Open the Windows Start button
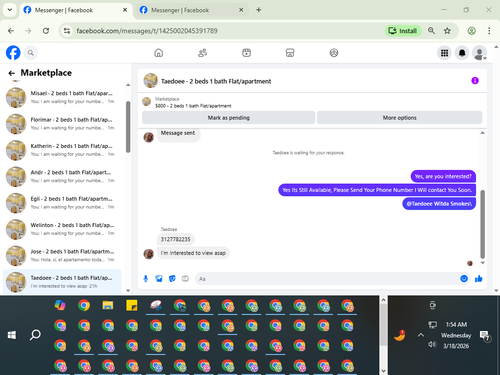Screen dimensions: 500x375 coord(12,335)
